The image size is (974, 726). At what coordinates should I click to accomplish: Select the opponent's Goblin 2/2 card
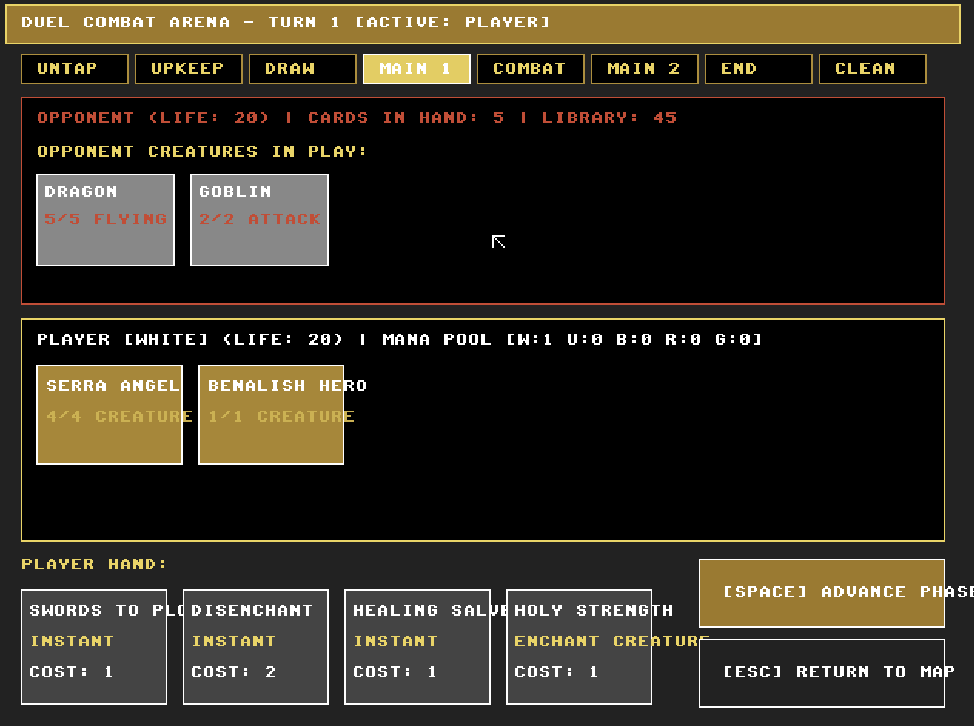260,220
